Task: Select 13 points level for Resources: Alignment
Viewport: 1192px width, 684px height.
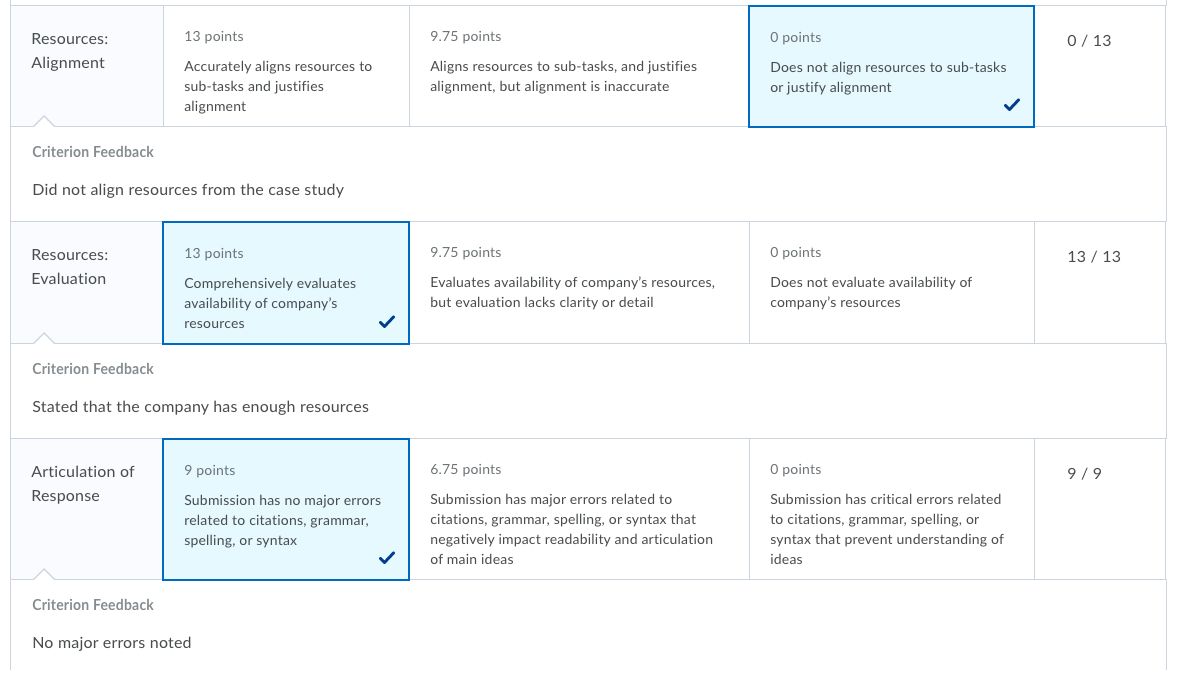Action: coord(287,66)
